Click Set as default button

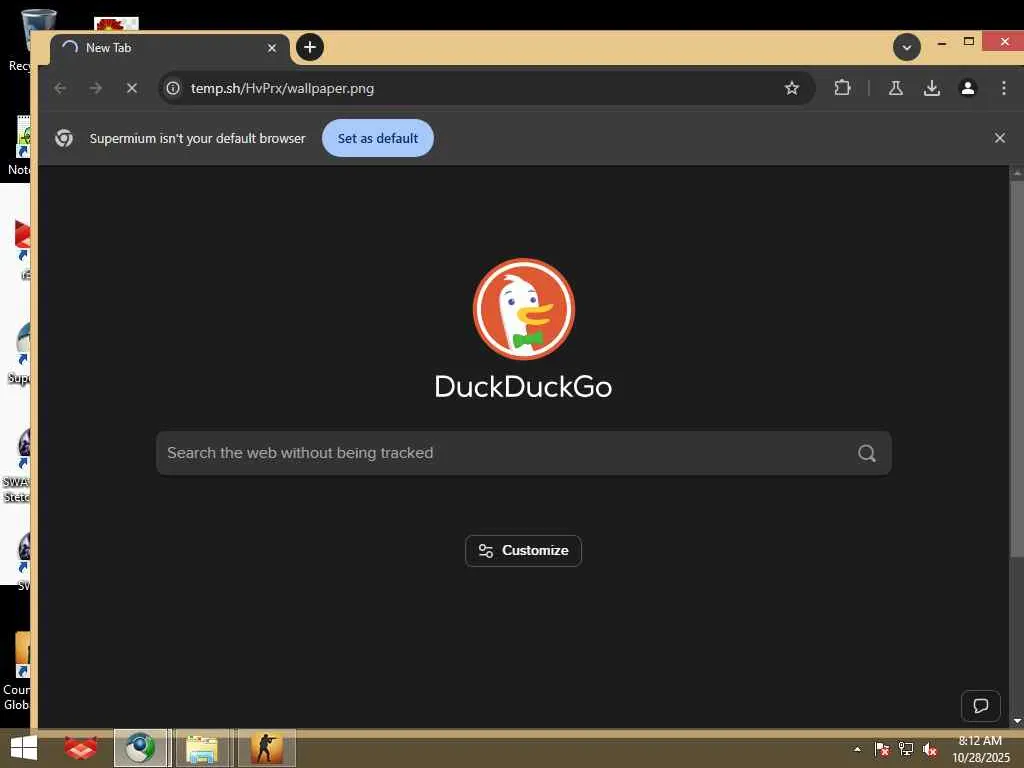pos(377,138)
